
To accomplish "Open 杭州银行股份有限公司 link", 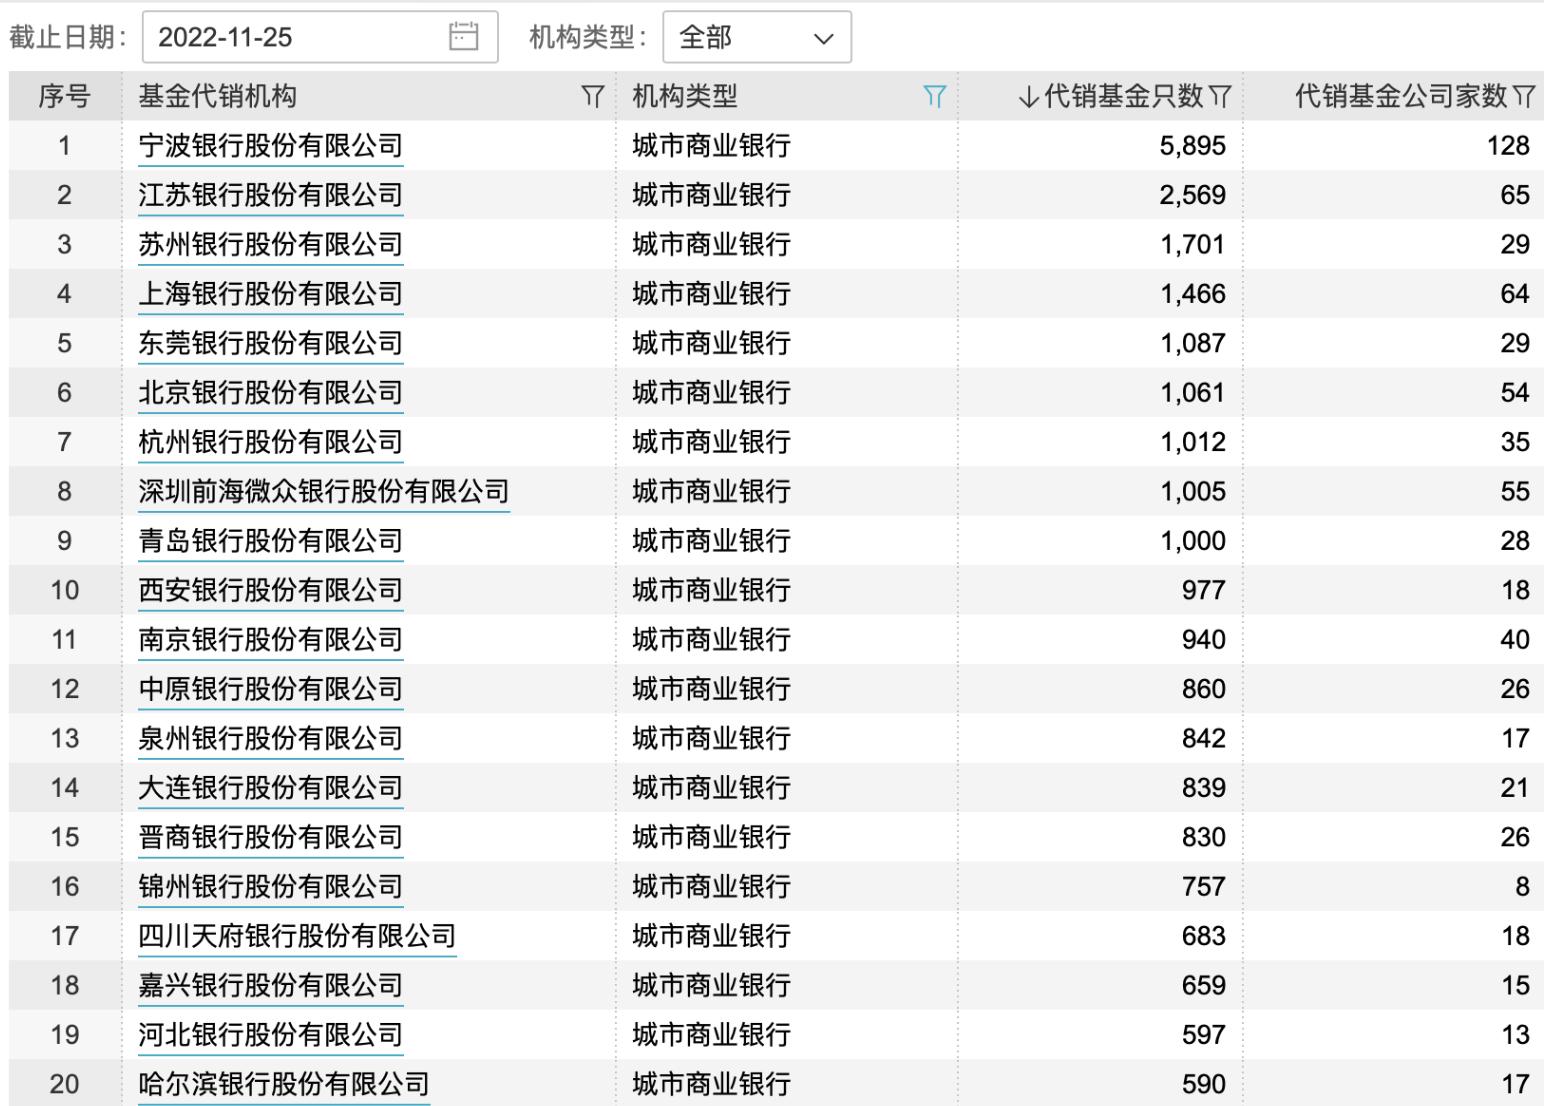I will pos(270,442).
